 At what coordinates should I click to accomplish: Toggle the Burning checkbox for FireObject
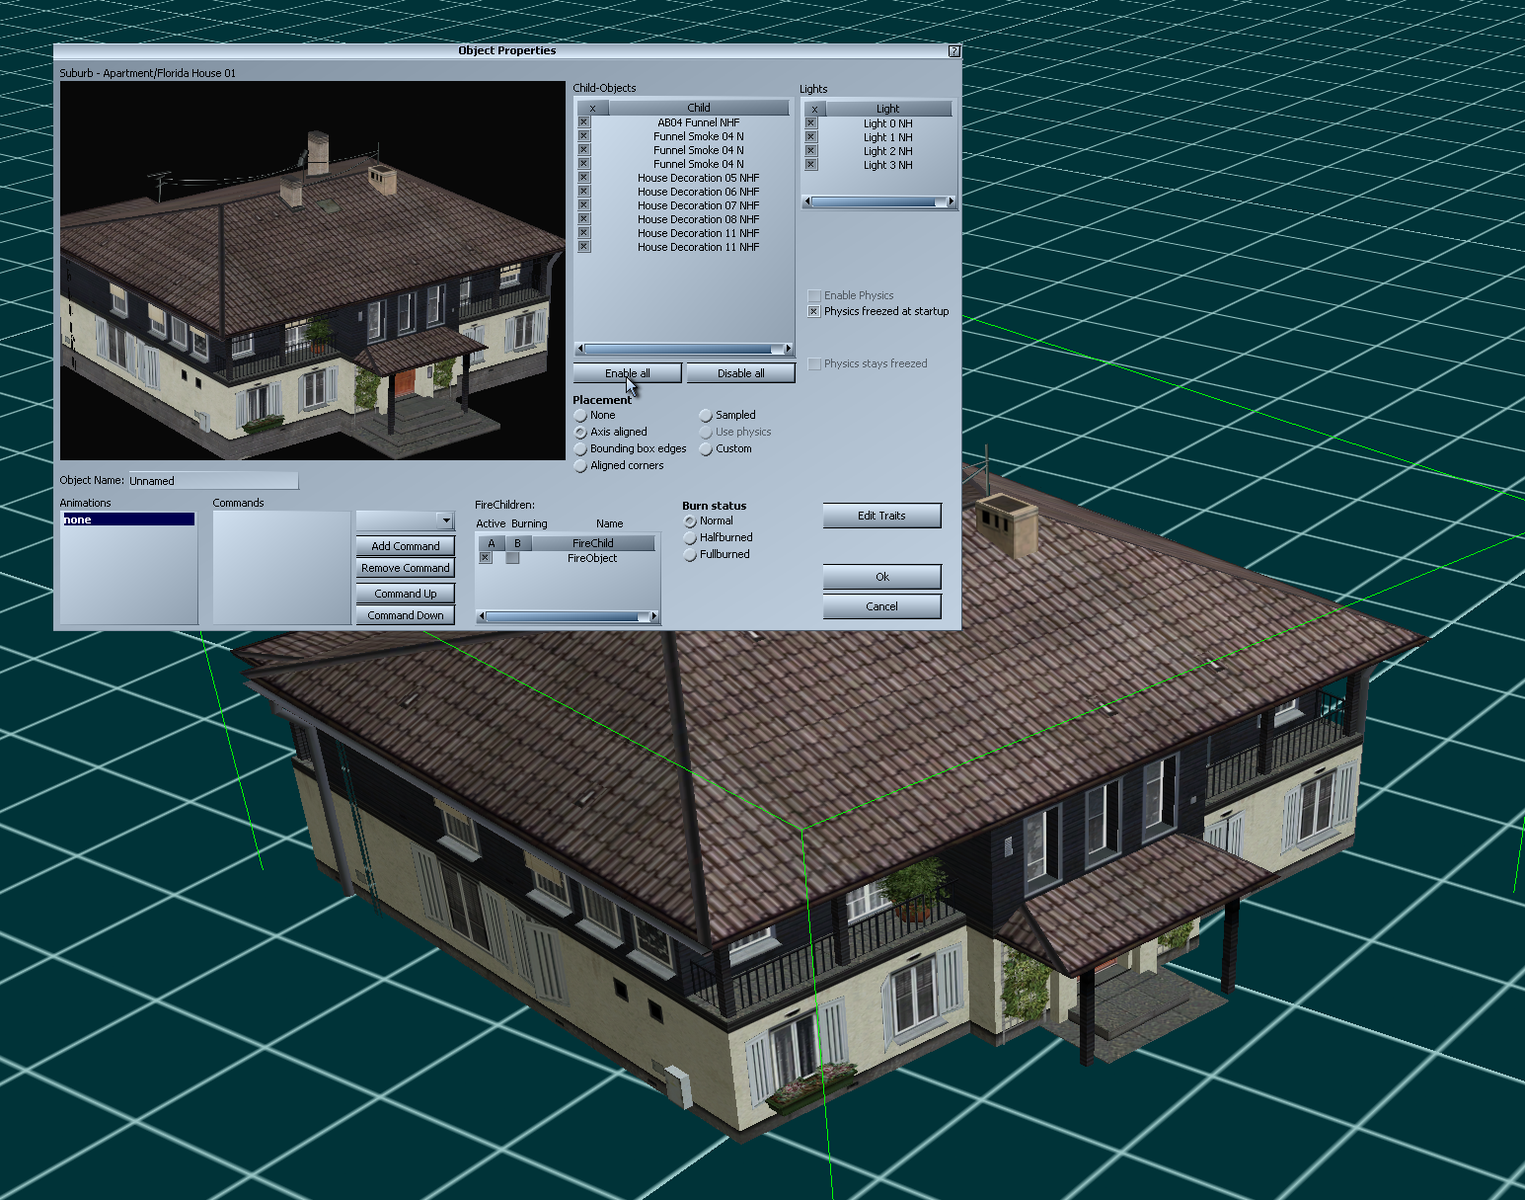tap(512, 558)
